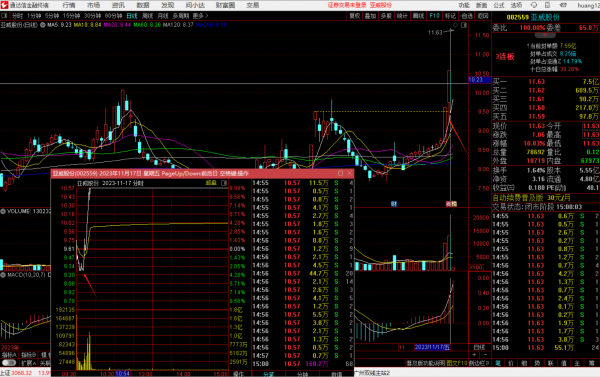The image size is (600, 377).
Task: Click the 操盘 link in popup chart
Action: tap(211, 183)
